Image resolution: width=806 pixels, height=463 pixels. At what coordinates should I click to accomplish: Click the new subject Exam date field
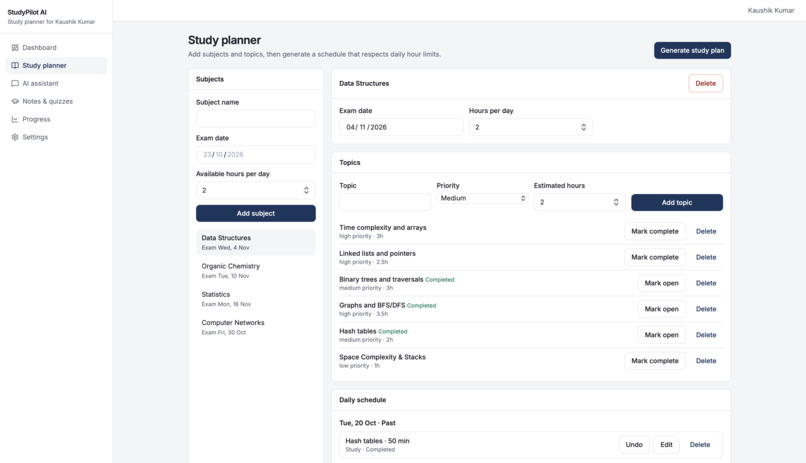point(255,155)
